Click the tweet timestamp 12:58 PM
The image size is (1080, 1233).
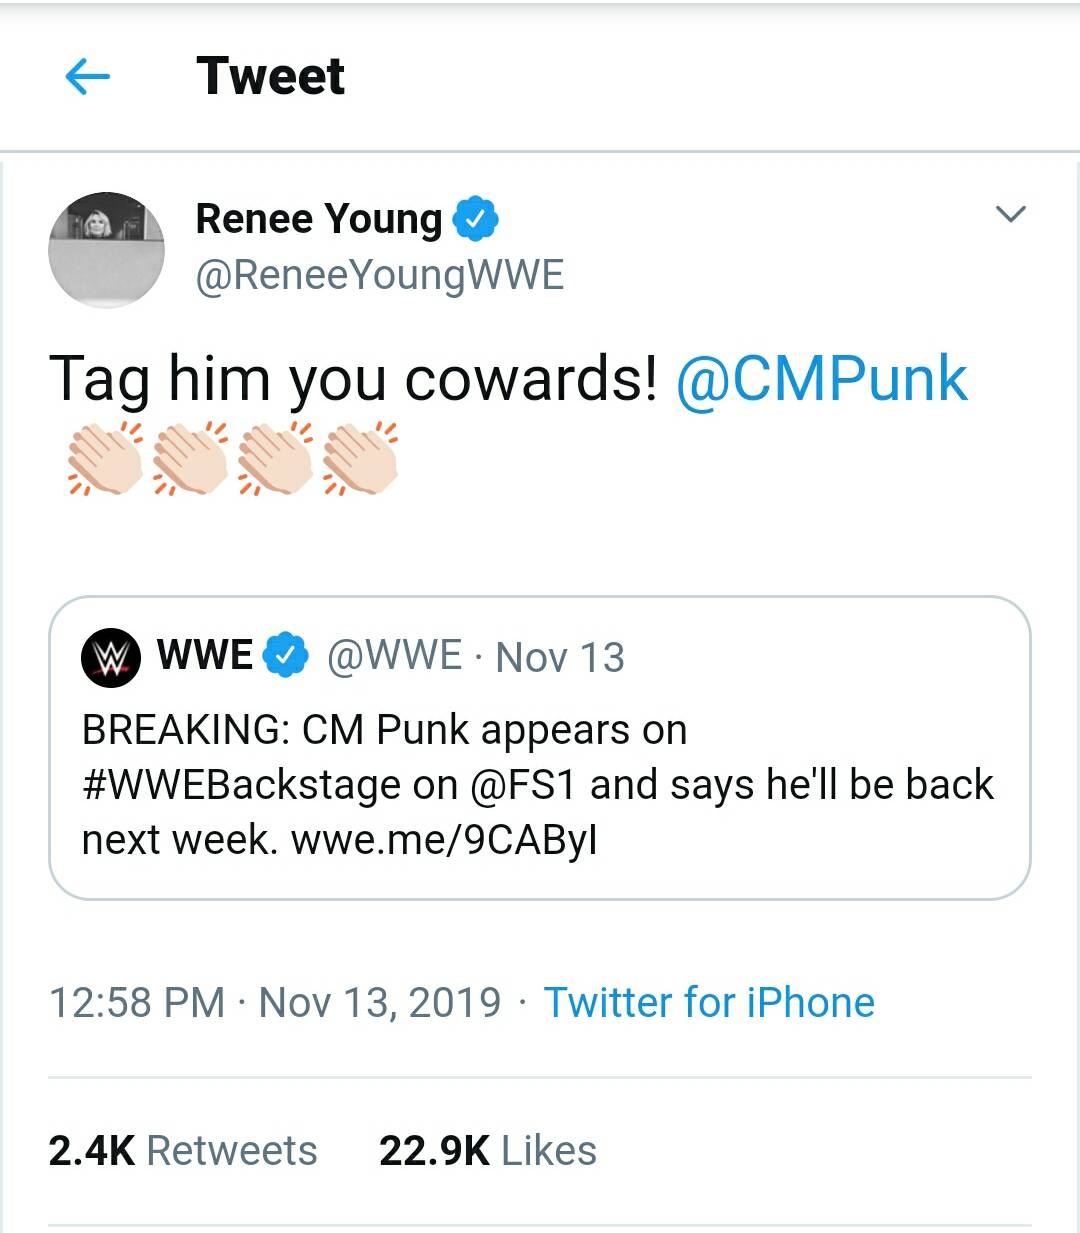tap(133, 1001)
